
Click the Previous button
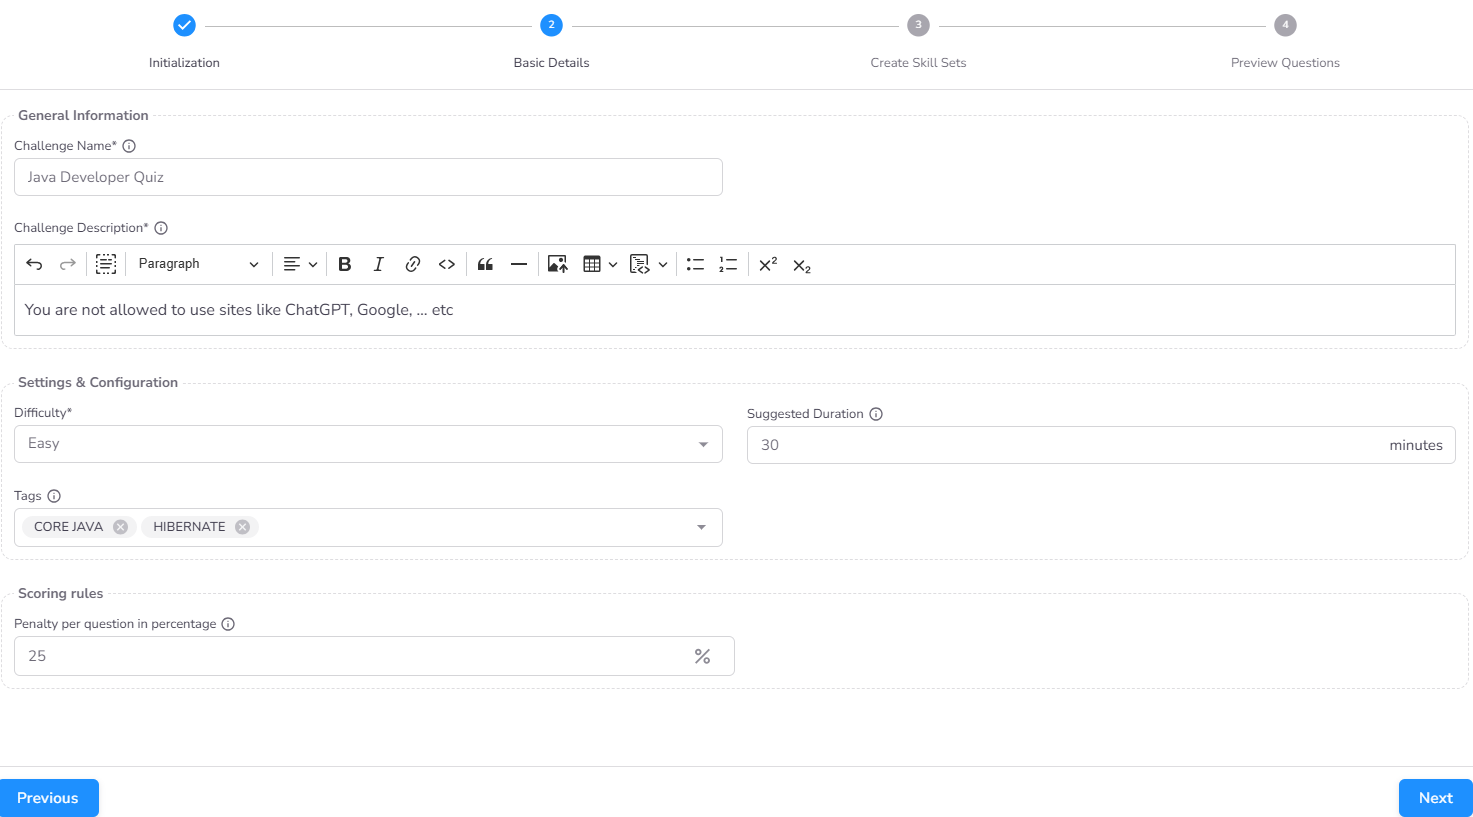pos(48,798)
